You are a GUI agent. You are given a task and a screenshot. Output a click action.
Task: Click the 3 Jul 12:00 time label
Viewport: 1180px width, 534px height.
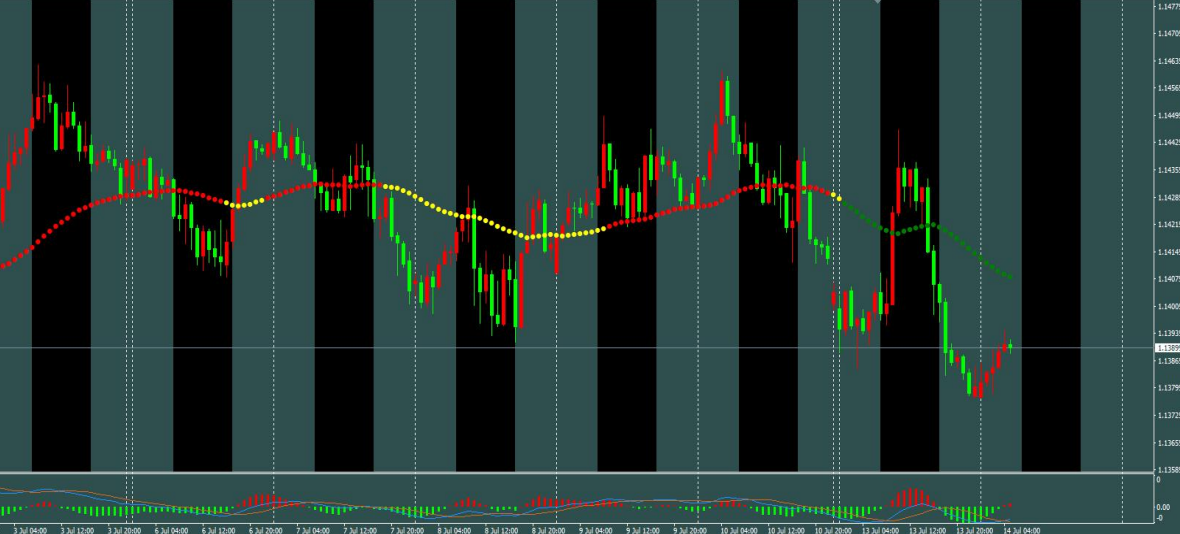click(x=77, y=530)
